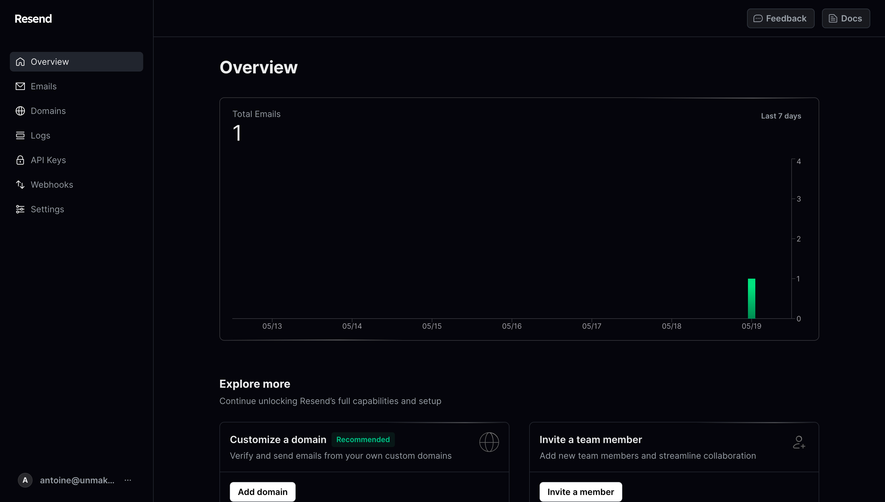The width and height of the screenshot is (885, 502).
Task: Click 'Add new team members' description text
Action: point(647,456)
